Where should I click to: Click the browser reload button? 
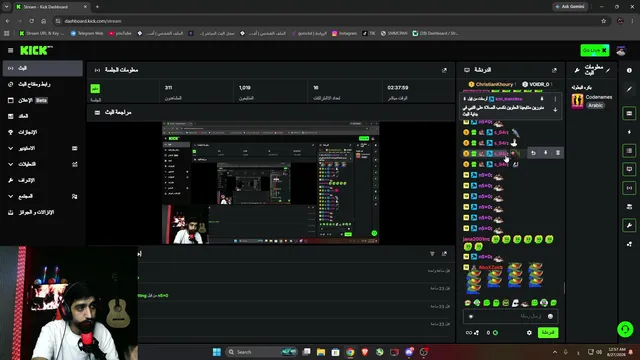pyautogui.click(x=31, y=21)
